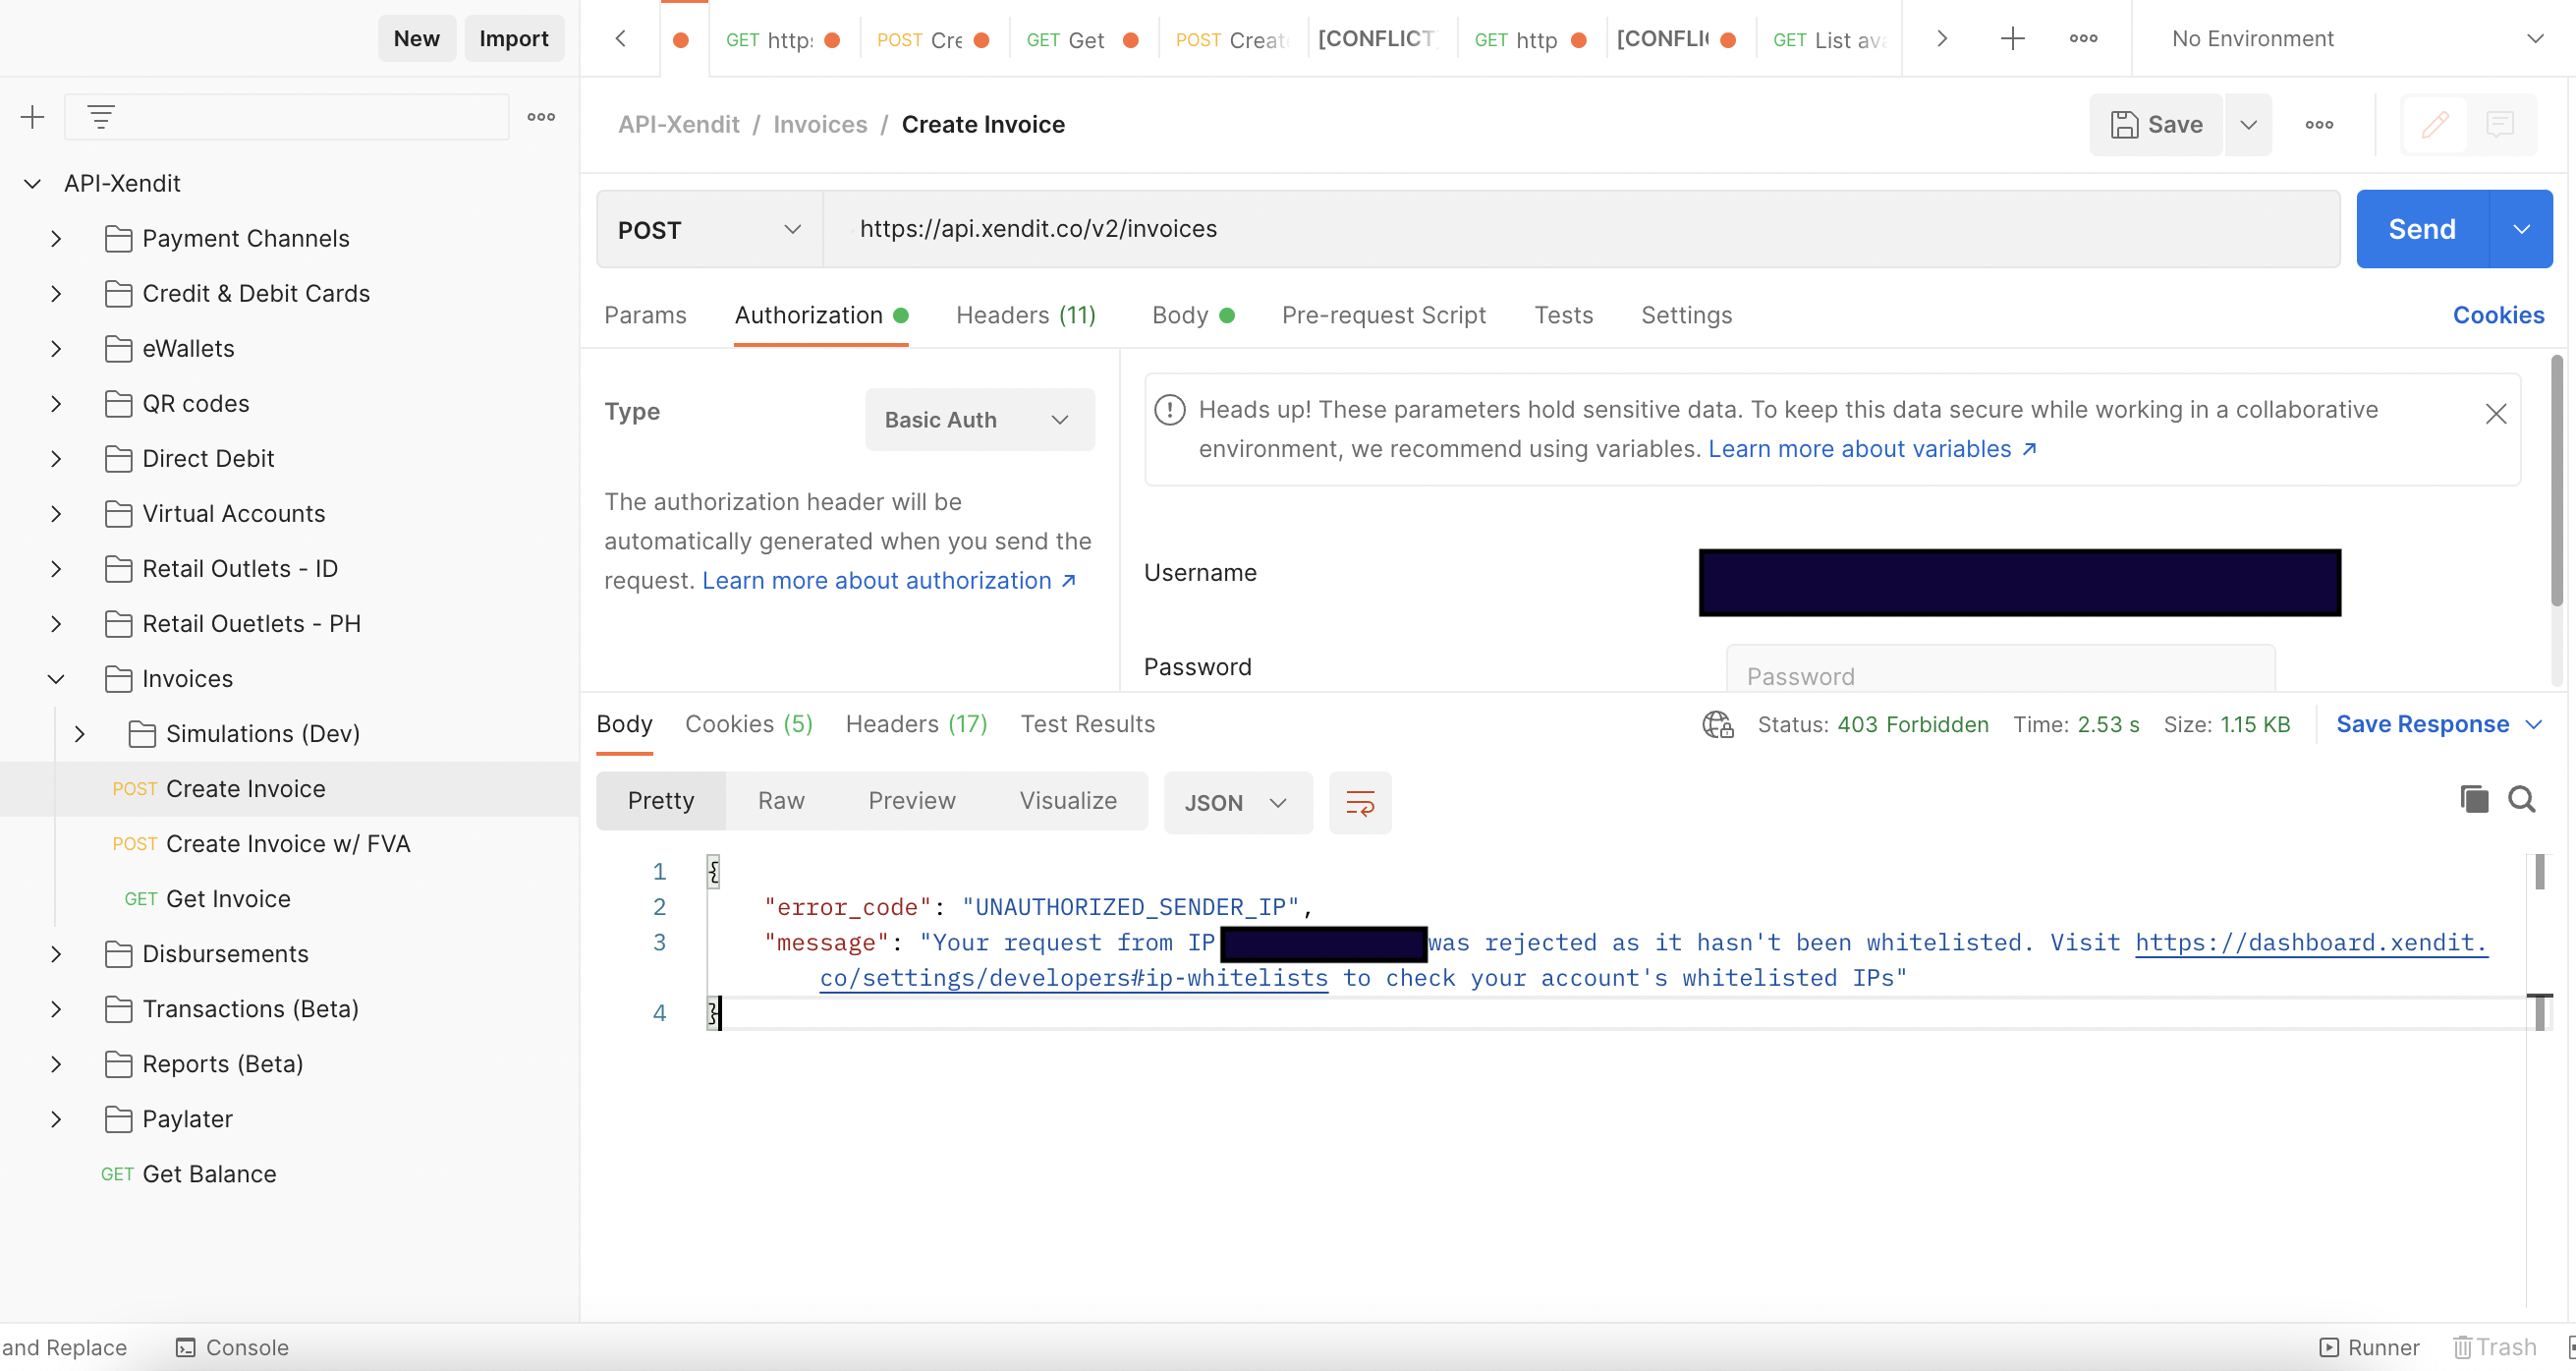Screen dimensions: 2576x1371
Task: Click the Import button
Action: pyautogui.click(x=513, y=38)
